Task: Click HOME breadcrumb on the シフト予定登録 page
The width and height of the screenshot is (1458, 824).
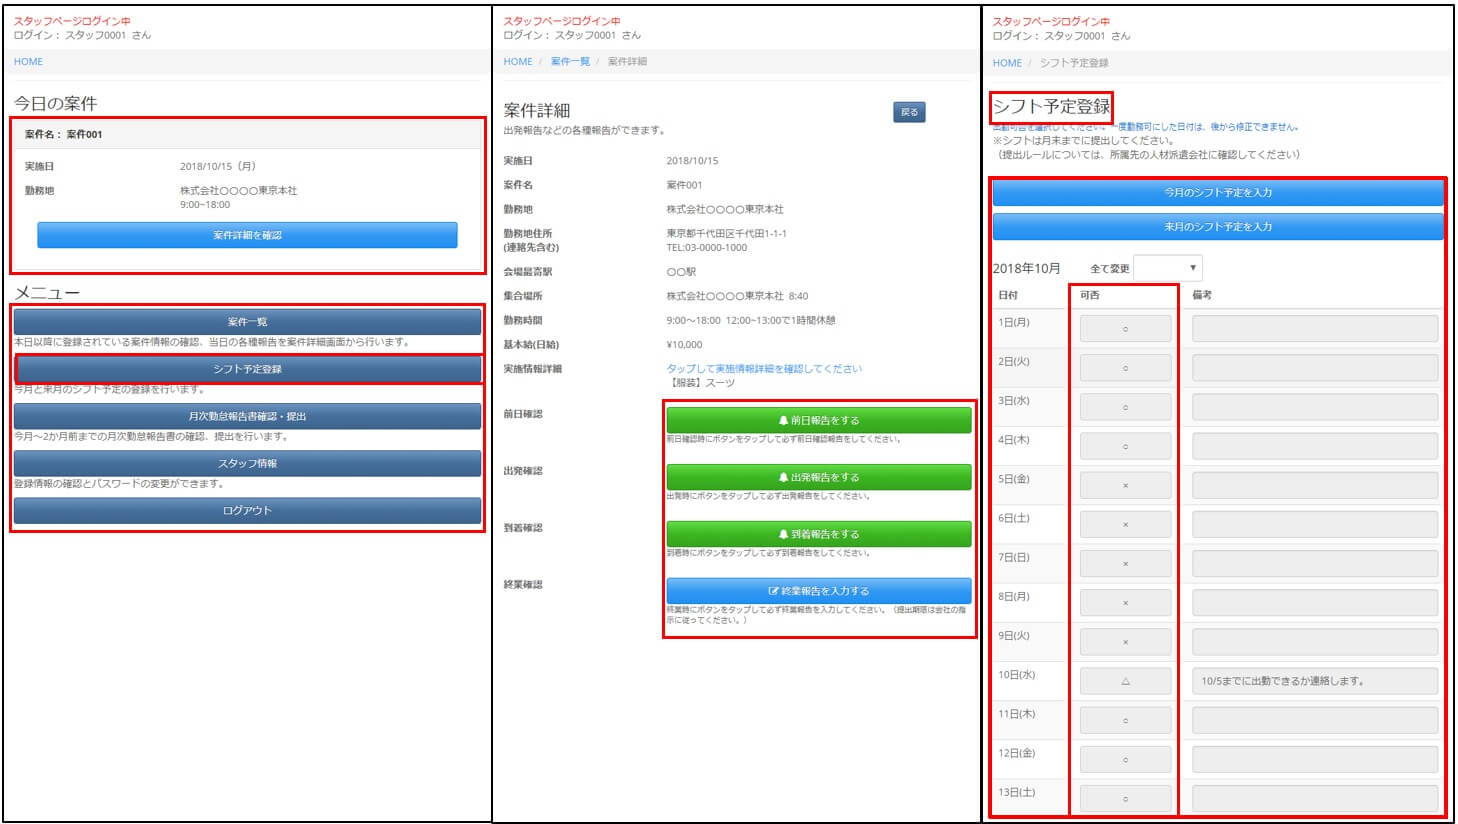Action: click(x=1007, y=63)
